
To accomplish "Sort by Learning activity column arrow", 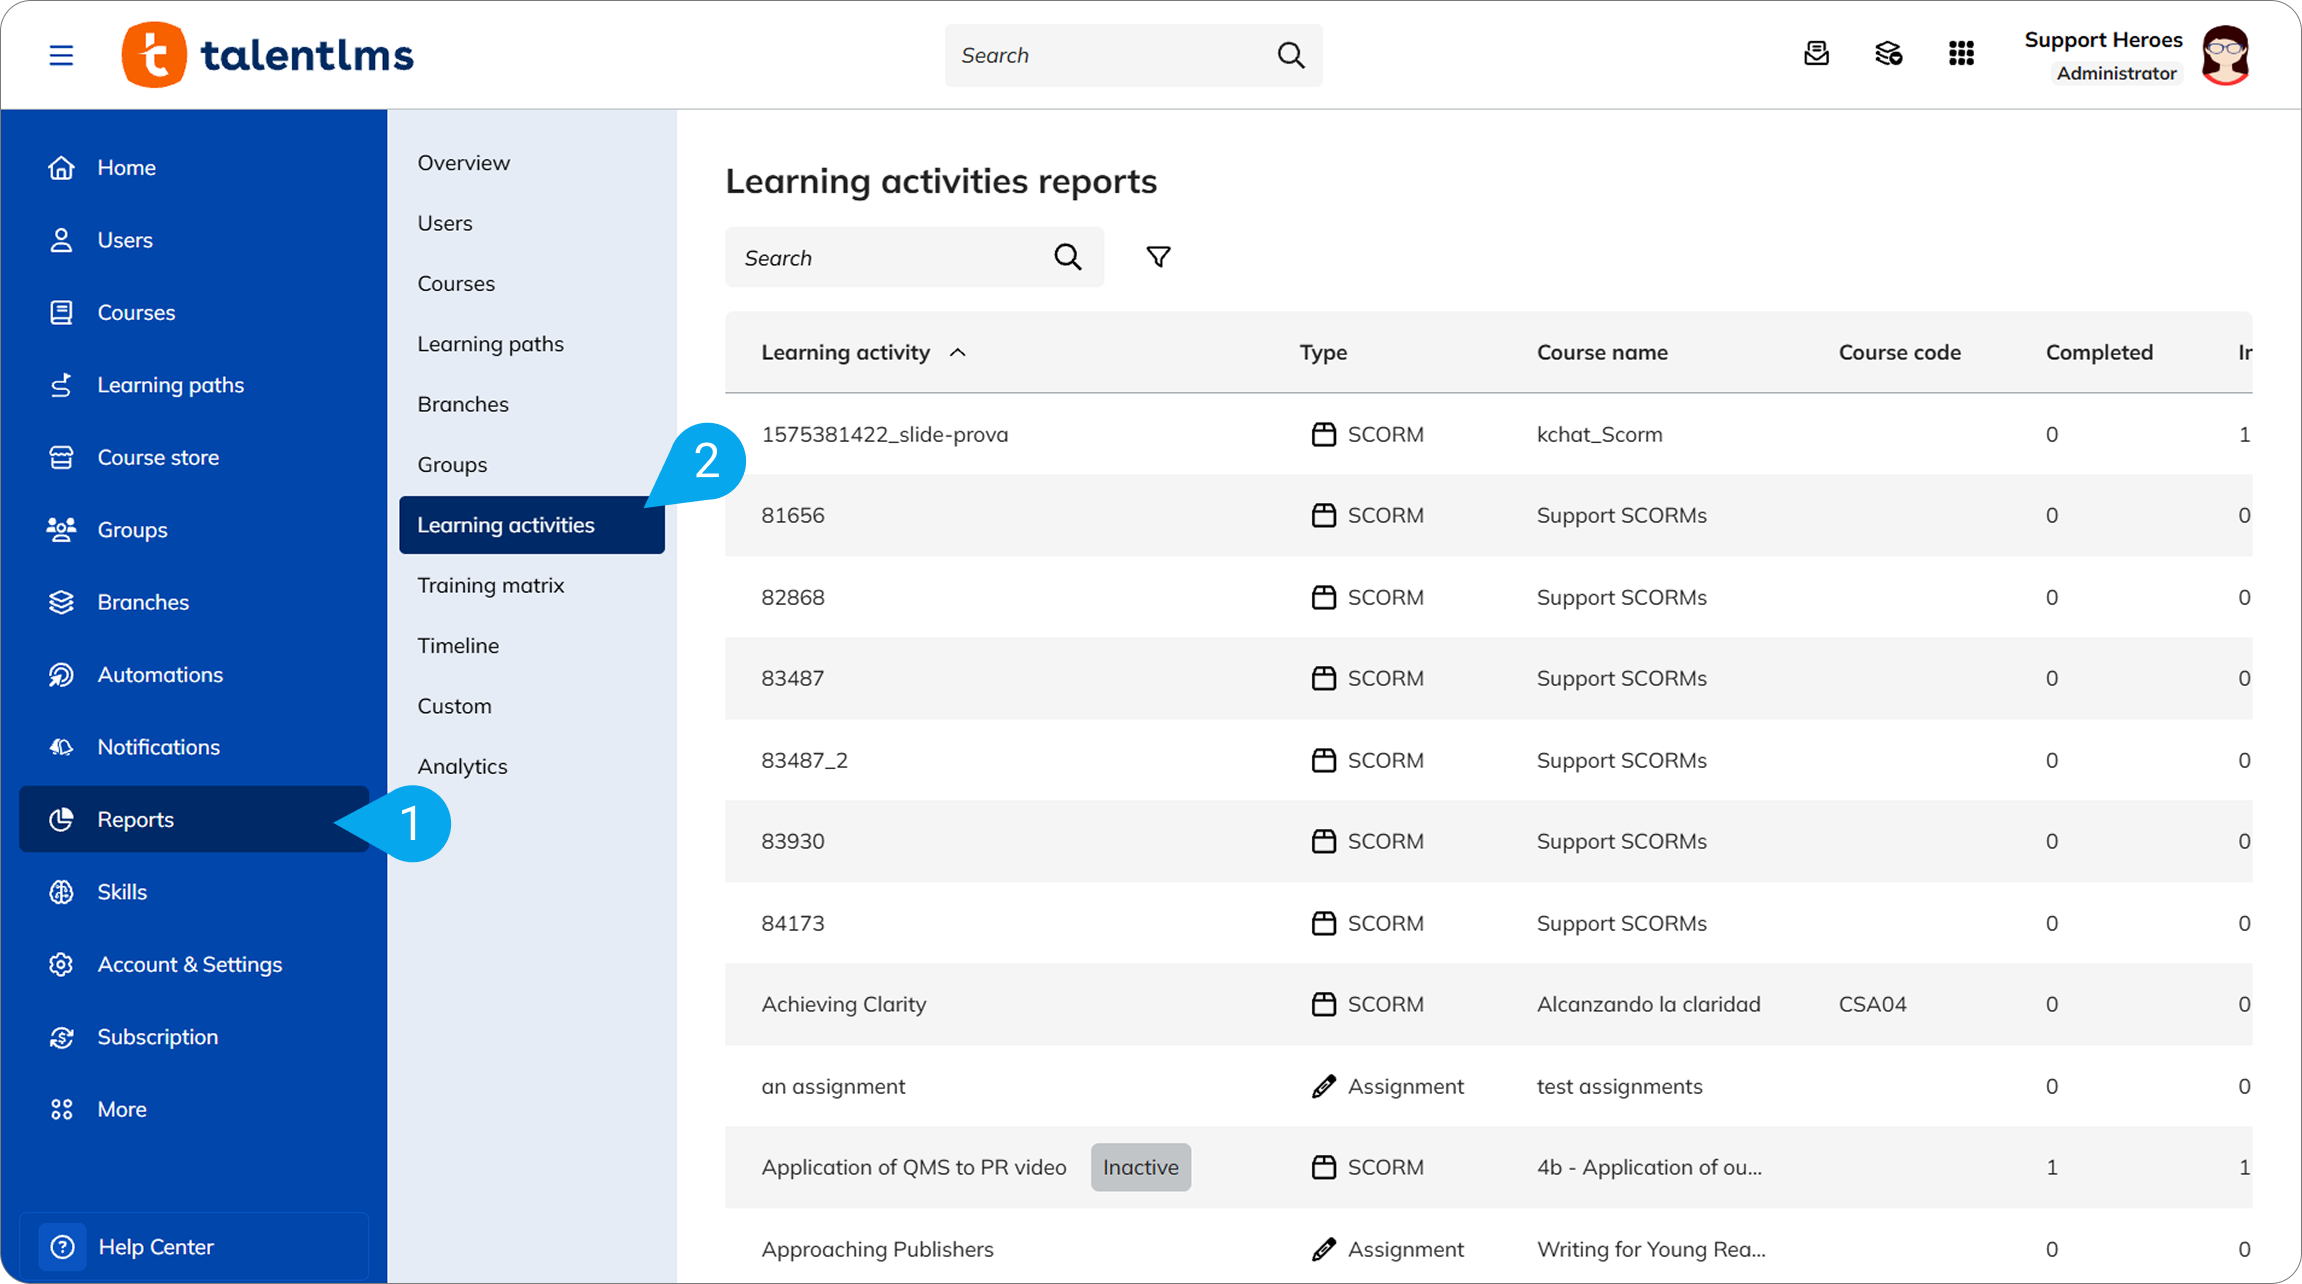I will pos(958,352).
